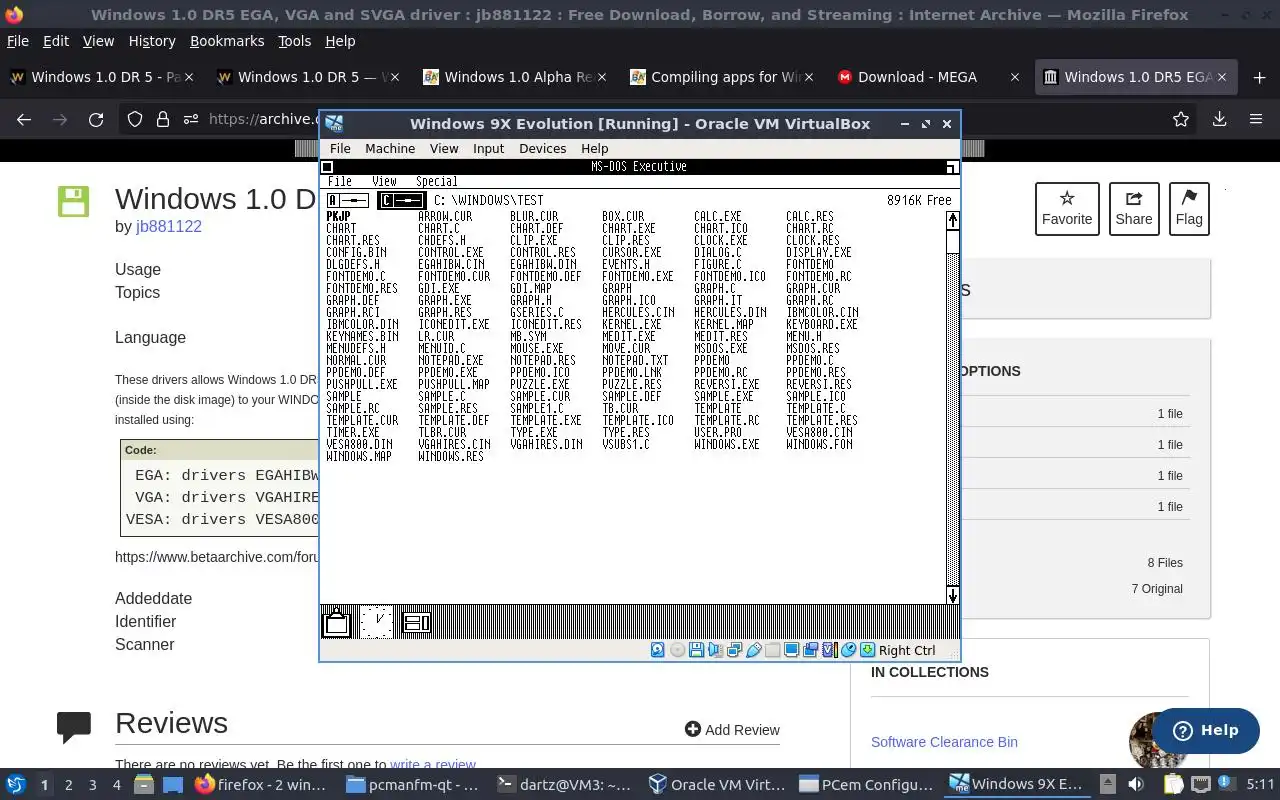
Task: Open the Firefox downloads panel
Action: (x=1219, y=119)
